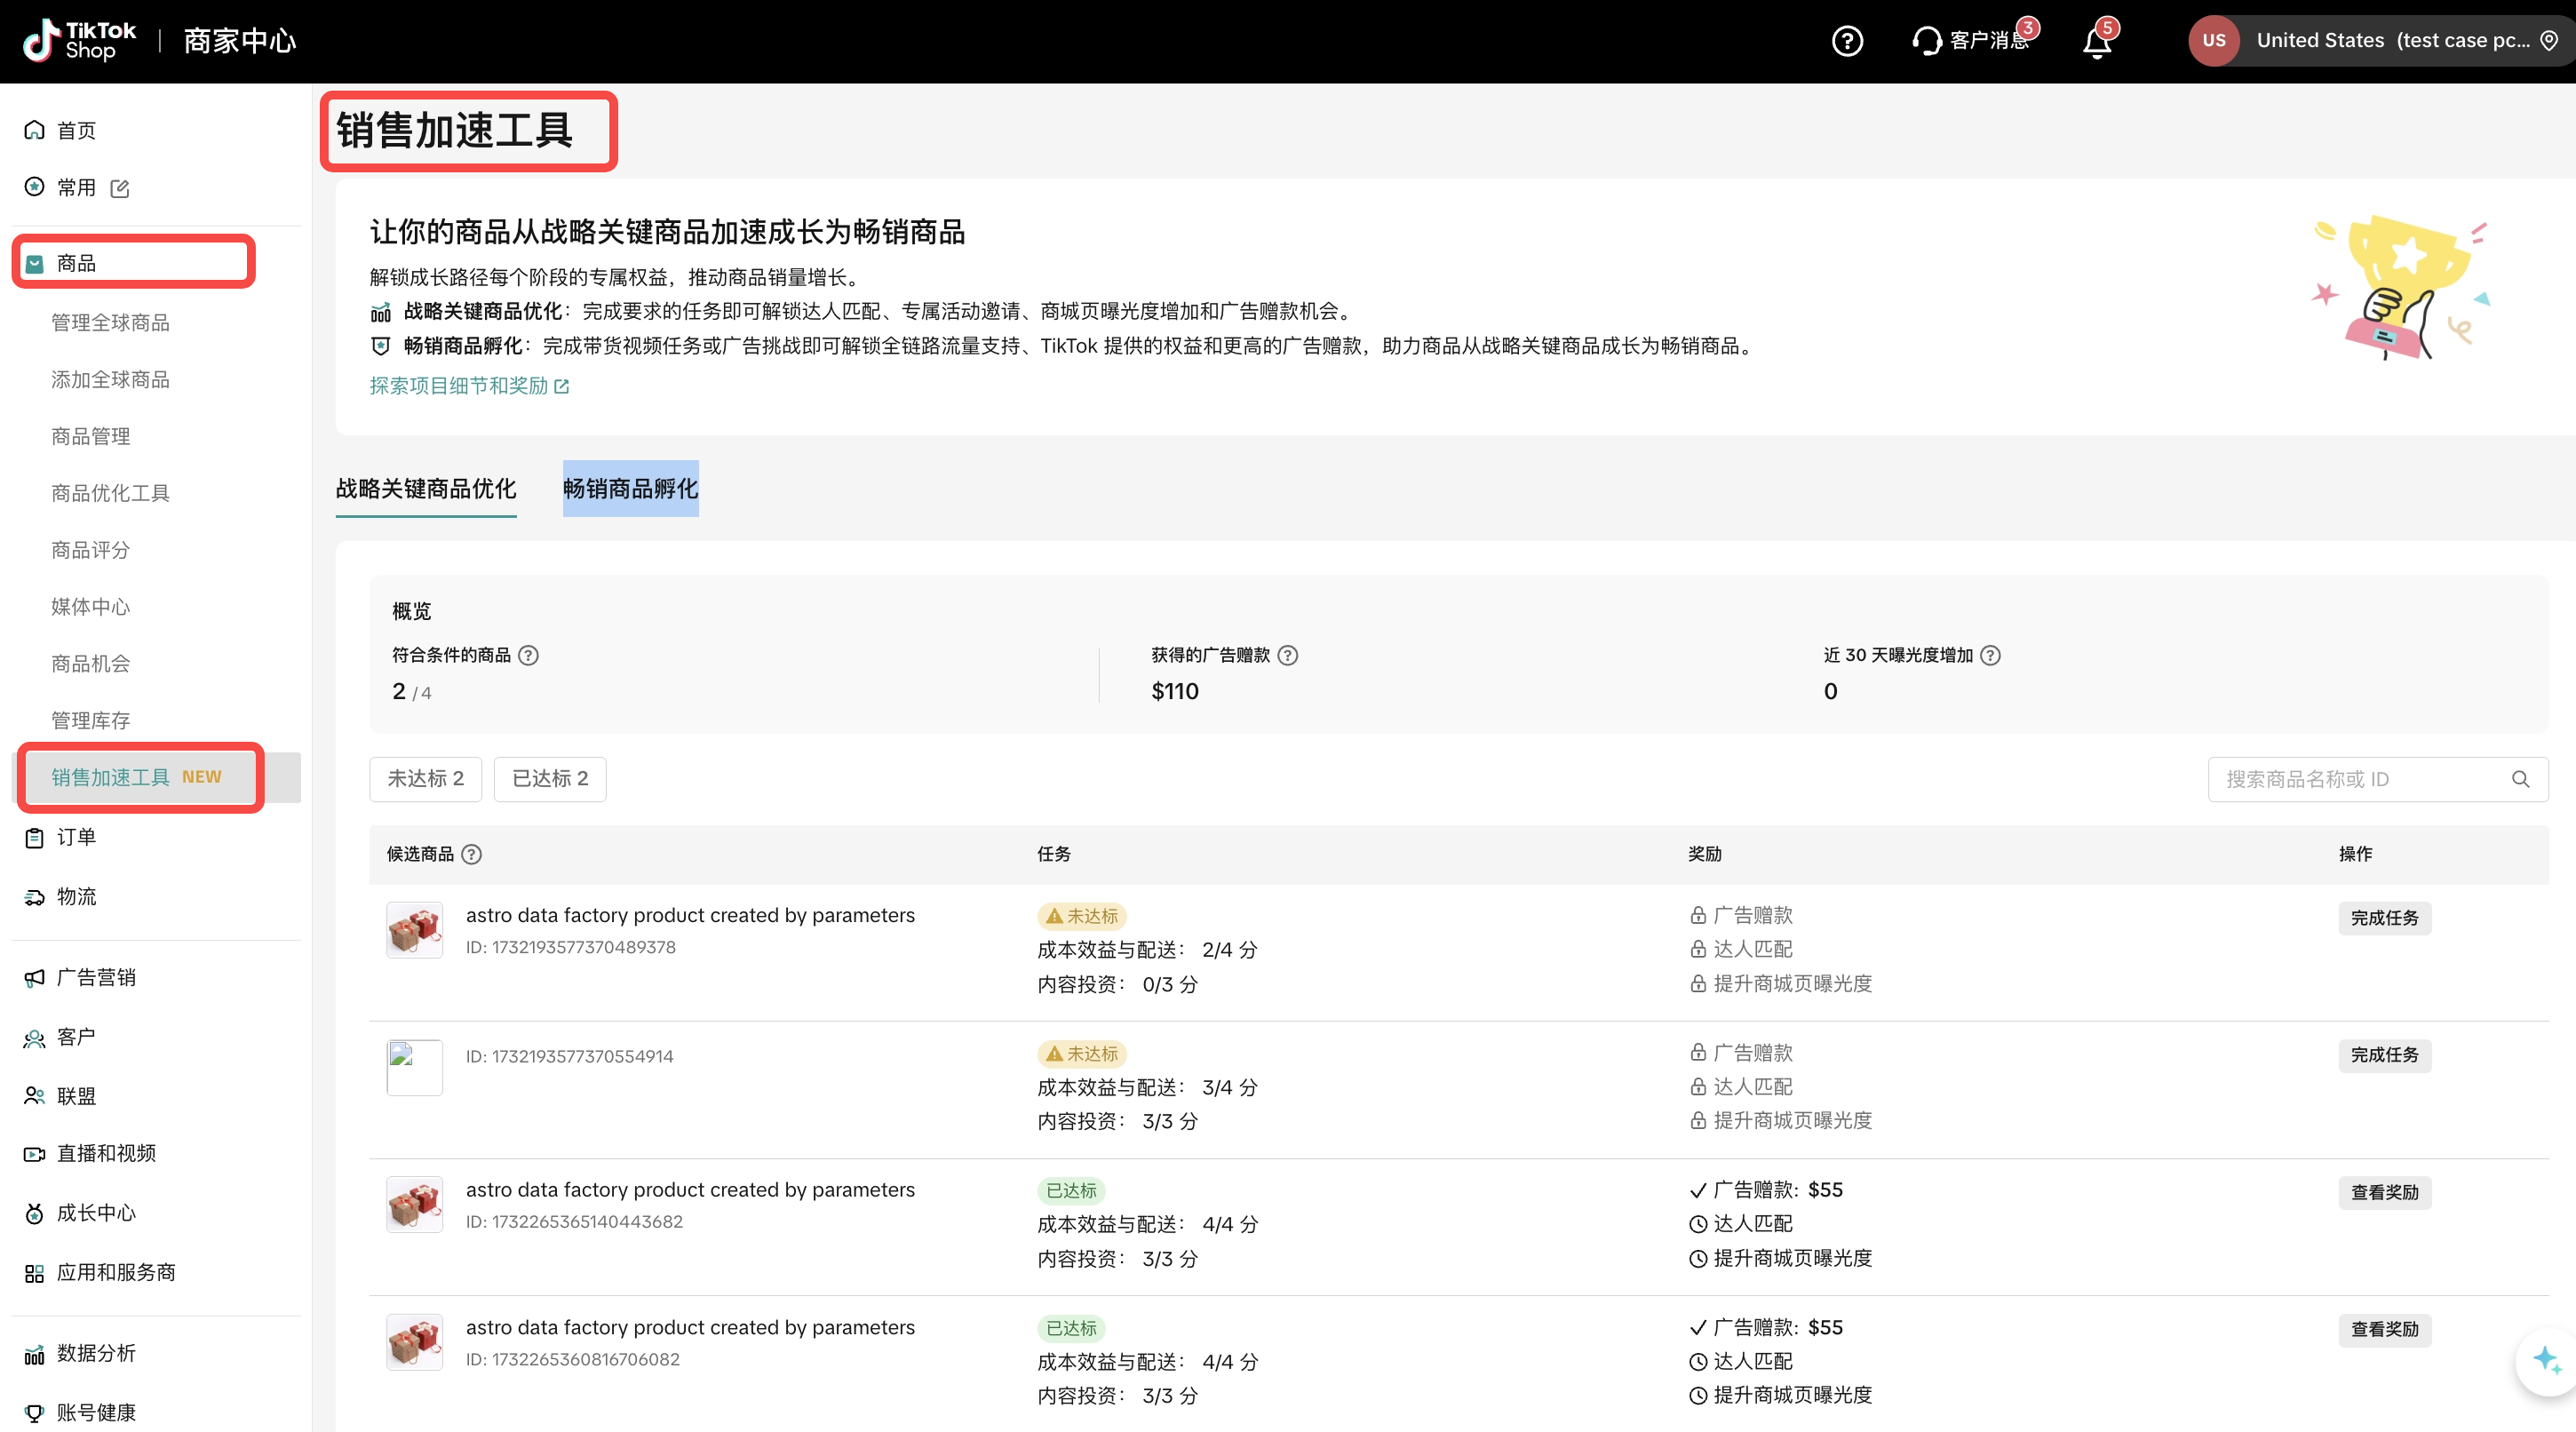Select the 战略关键商品优化 tab

pos(426,488)
